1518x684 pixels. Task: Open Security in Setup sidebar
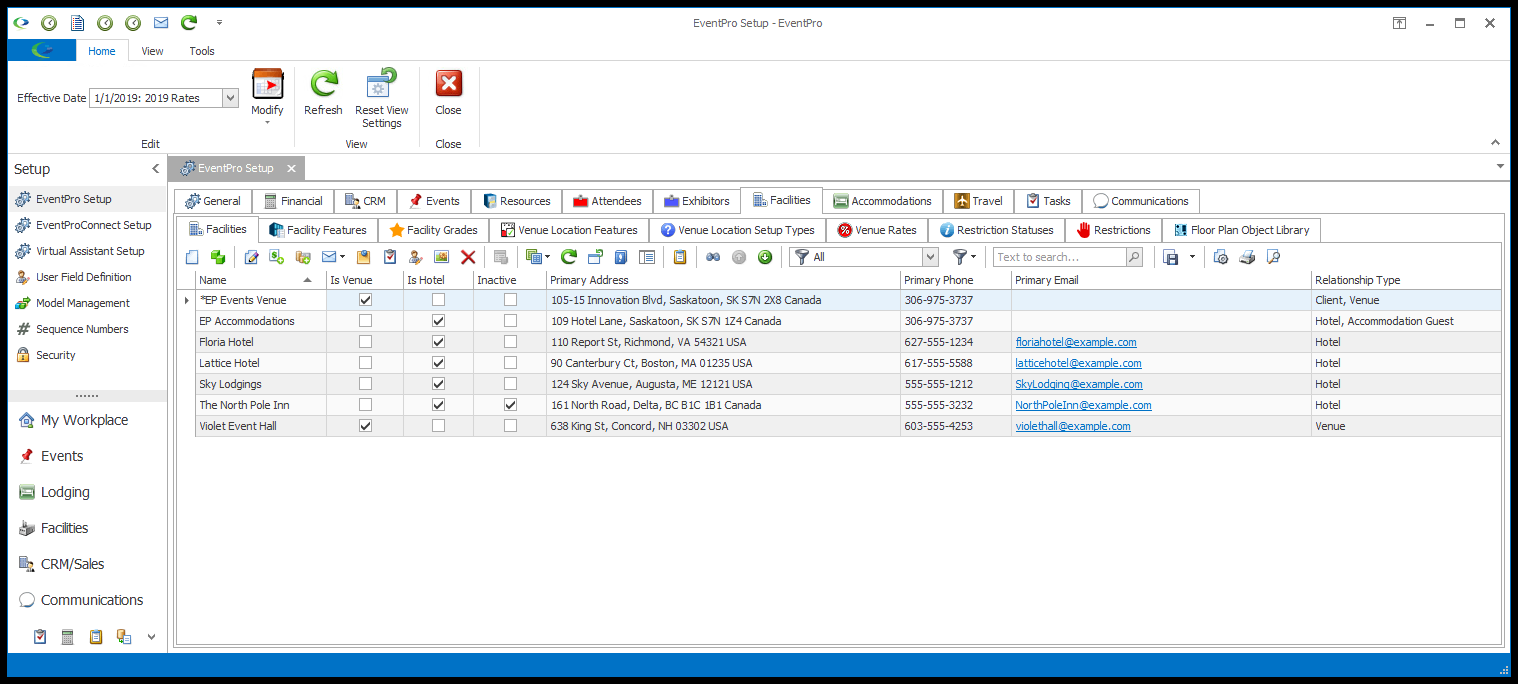(x=56, y=355)
